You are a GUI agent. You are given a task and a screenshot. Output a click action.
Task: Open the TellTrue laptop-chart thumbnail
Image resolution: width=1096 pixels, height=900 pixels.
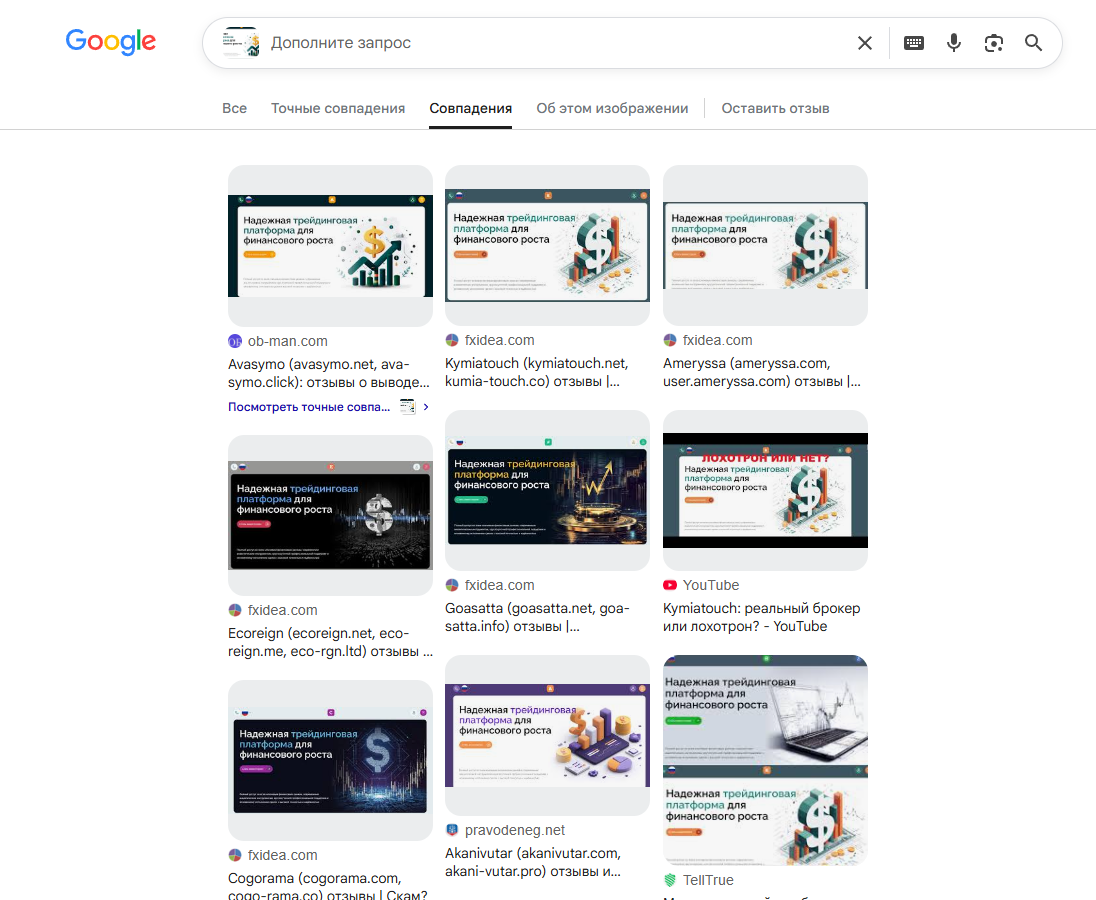765,760
